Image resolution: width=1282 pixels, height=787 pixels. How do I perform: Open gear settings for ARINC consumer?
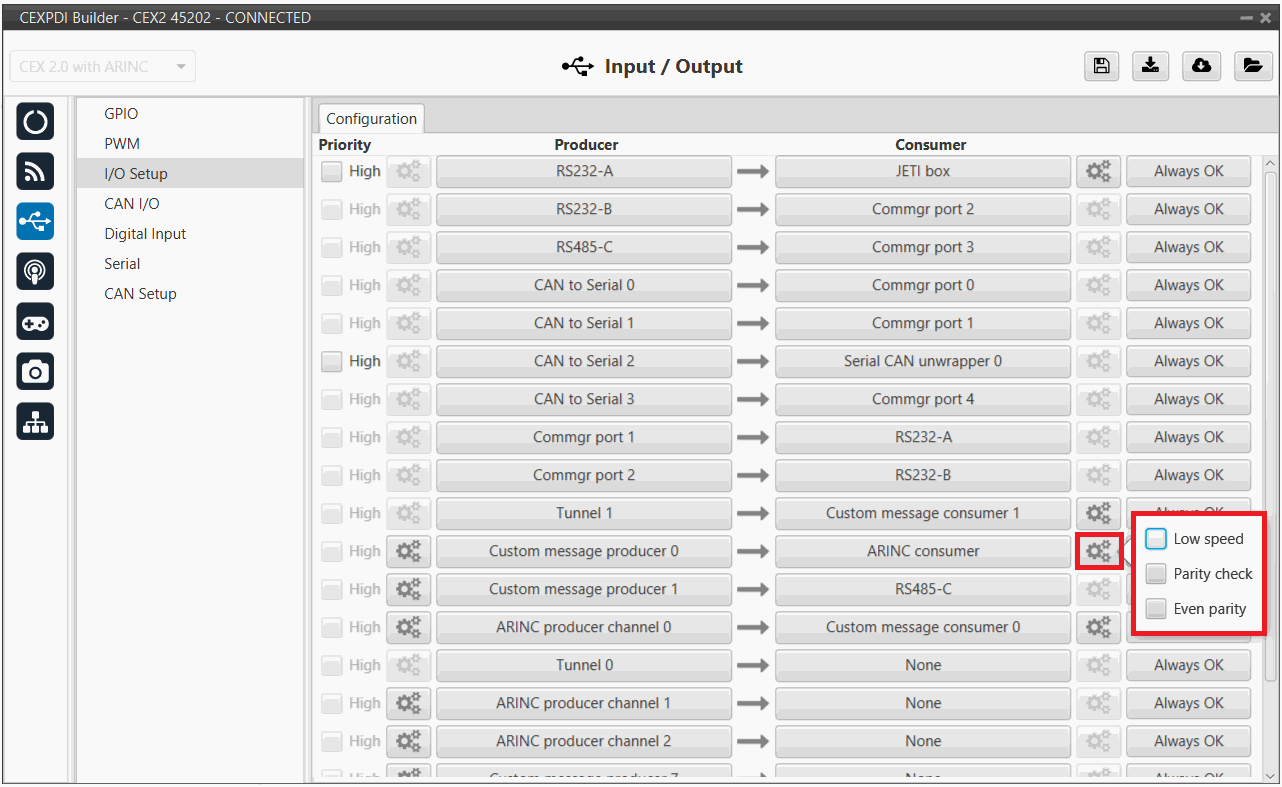[1098, 551]
